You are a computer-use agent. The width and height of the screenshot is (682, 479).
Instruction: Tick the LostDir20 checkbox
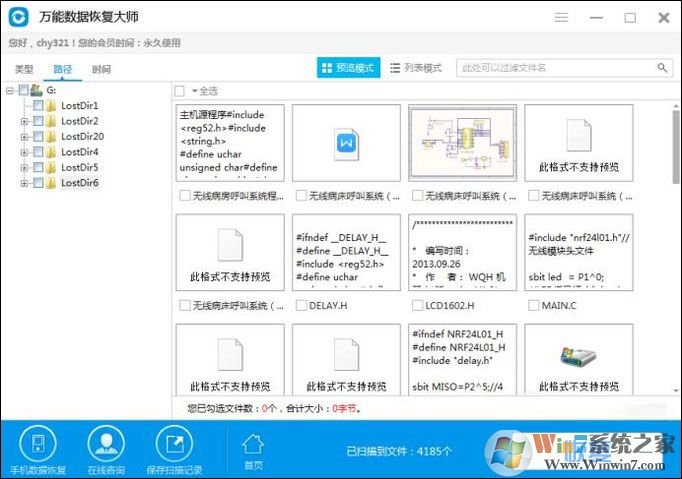coord(38,136)
